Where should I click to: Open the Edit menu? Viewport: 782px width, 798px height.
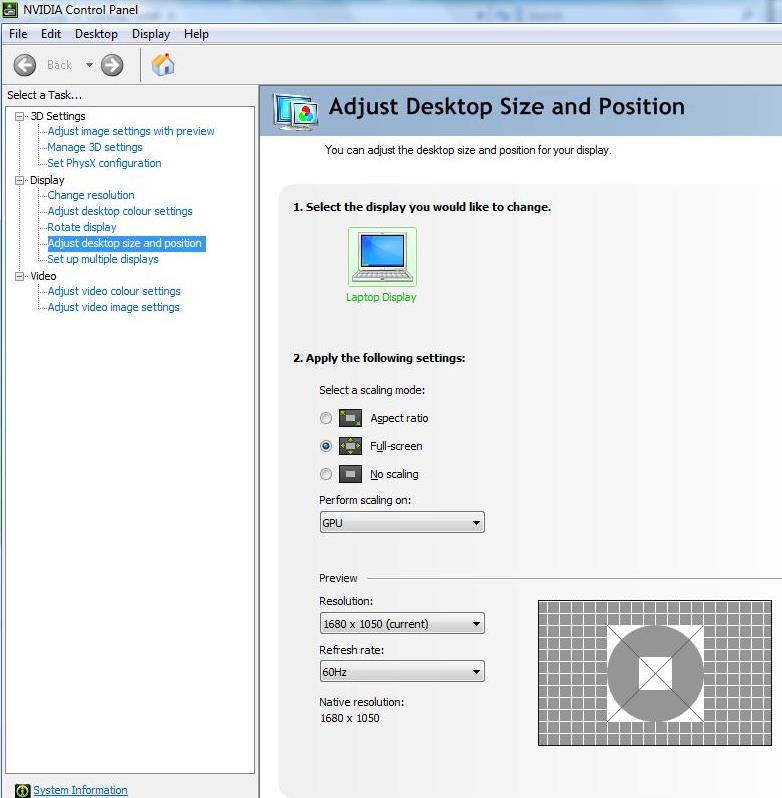(x=51, y=34)
